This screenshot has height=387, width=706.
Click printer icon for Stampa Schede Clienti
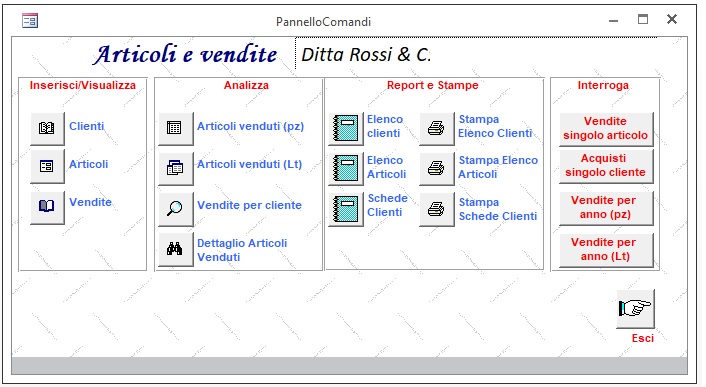click(437, 209)
